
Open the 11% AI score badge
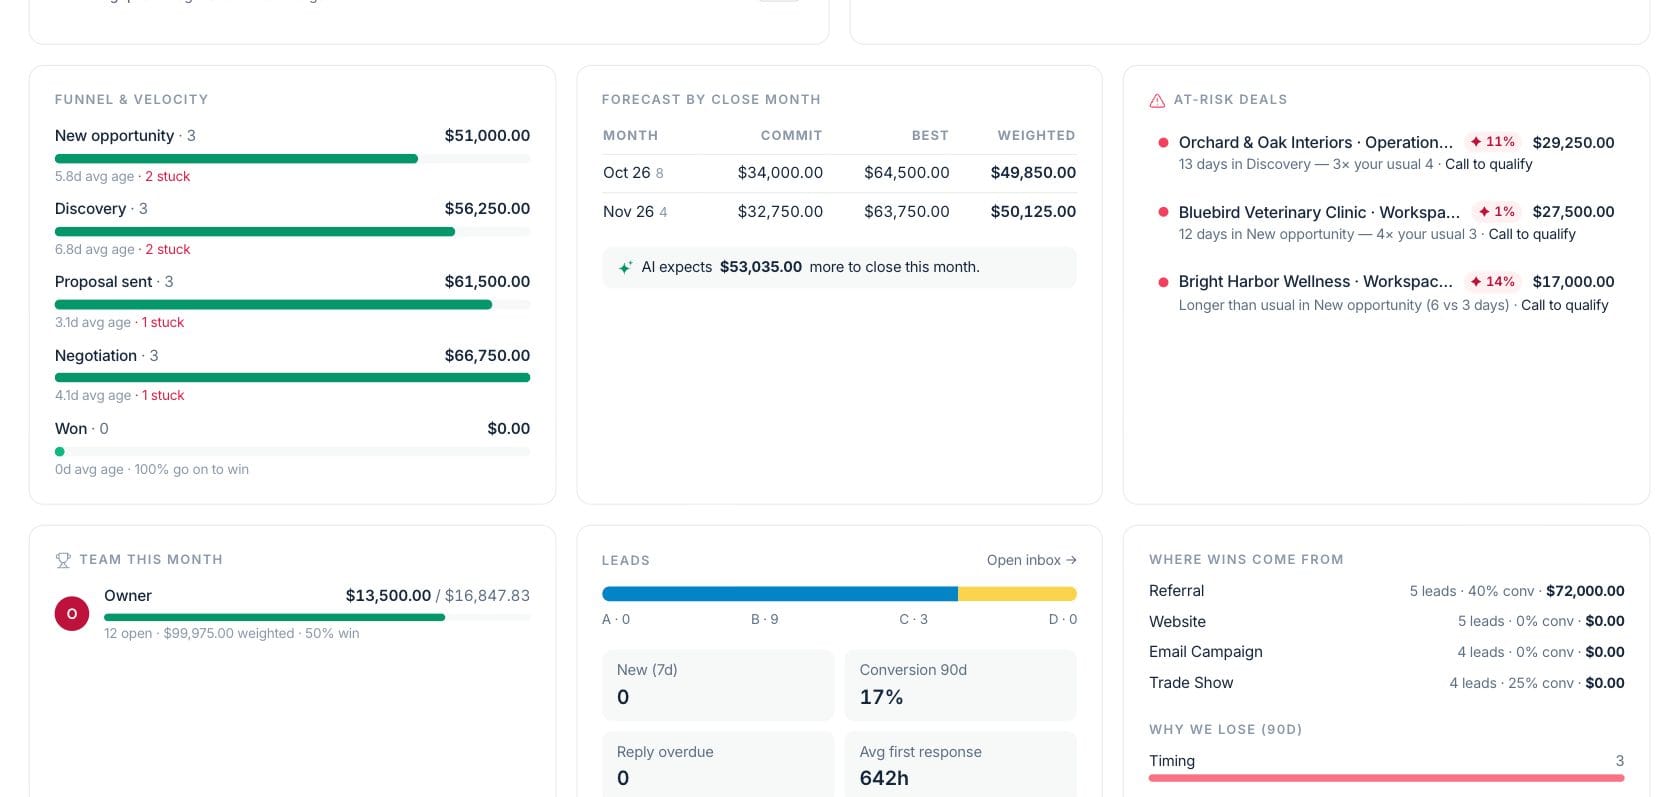pyautogui.click(x=1492, y=142)
